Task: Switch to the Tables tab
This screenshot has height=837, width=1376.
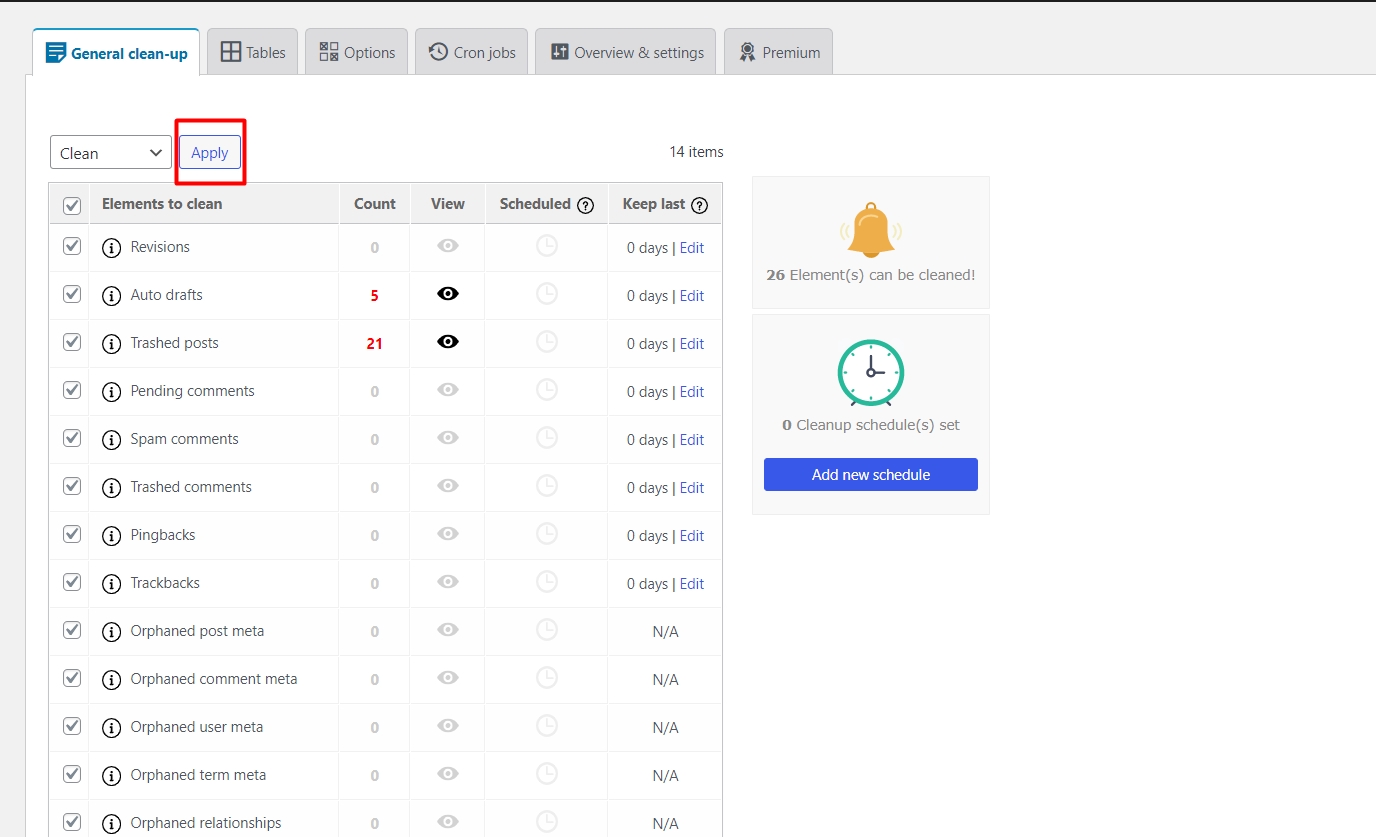Action: tap(253, 52)
